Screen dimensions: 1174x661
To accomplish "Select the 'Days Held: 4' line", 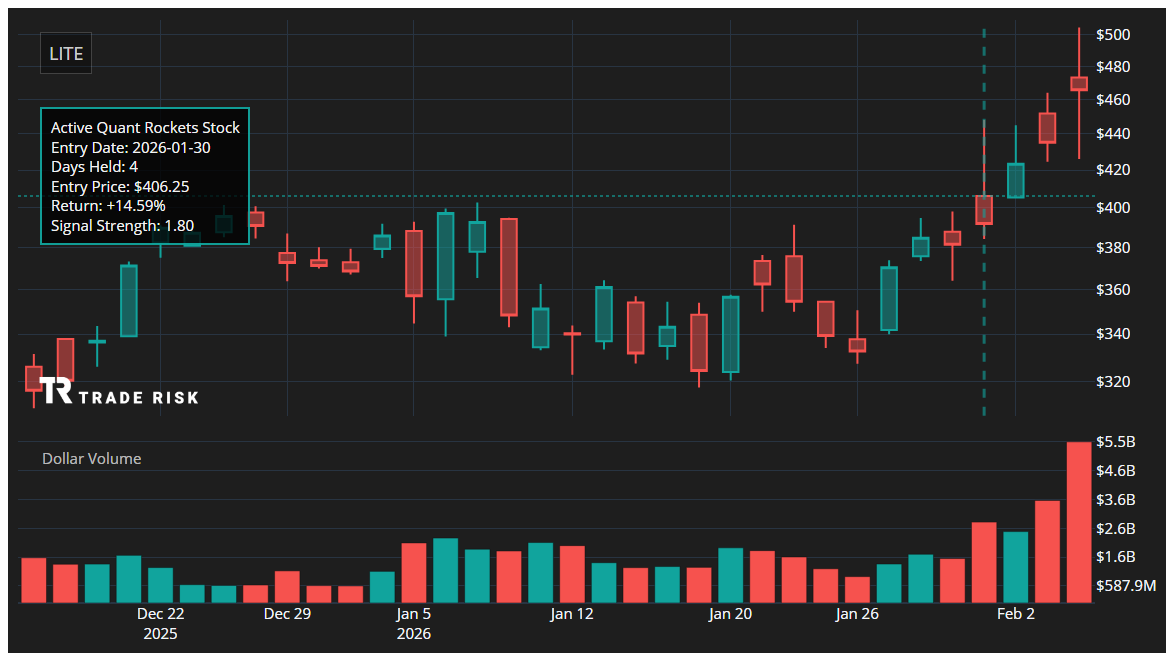I will pos(94,167).
